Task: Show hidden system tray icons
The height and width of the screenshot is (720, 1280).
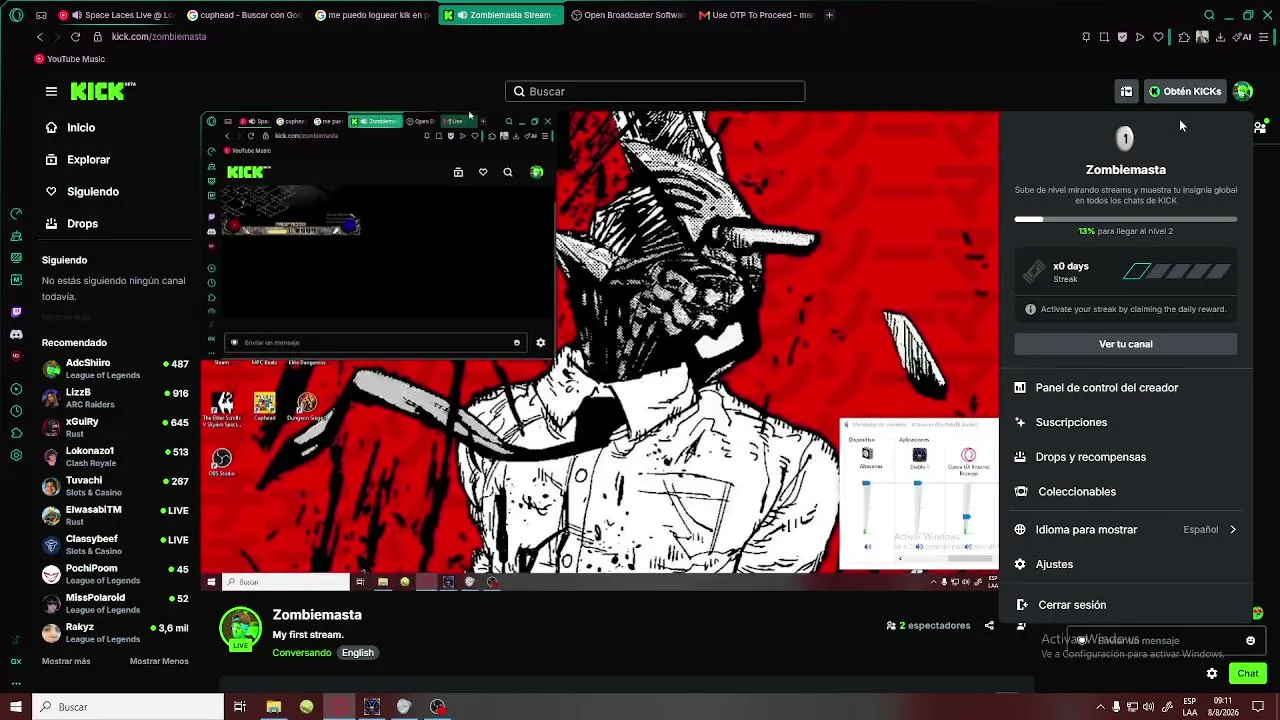Action: [1101, 707]
